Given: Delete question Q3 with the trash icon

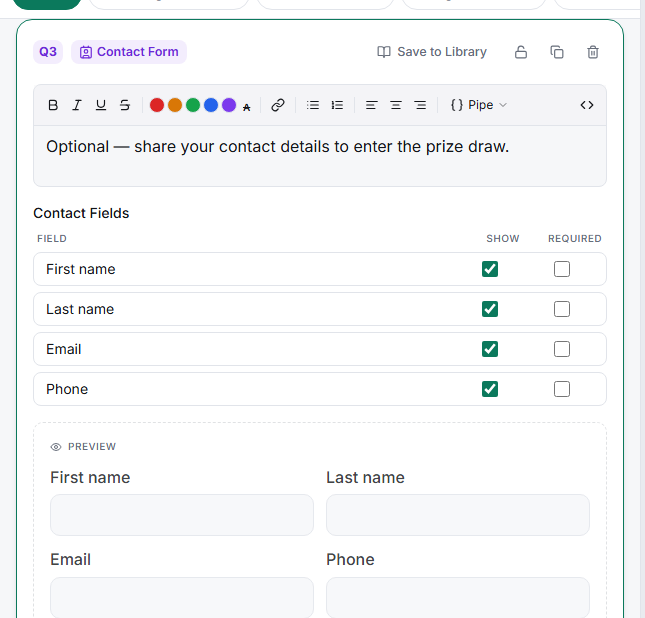Looking at the screenshot, I should (593, 52).
